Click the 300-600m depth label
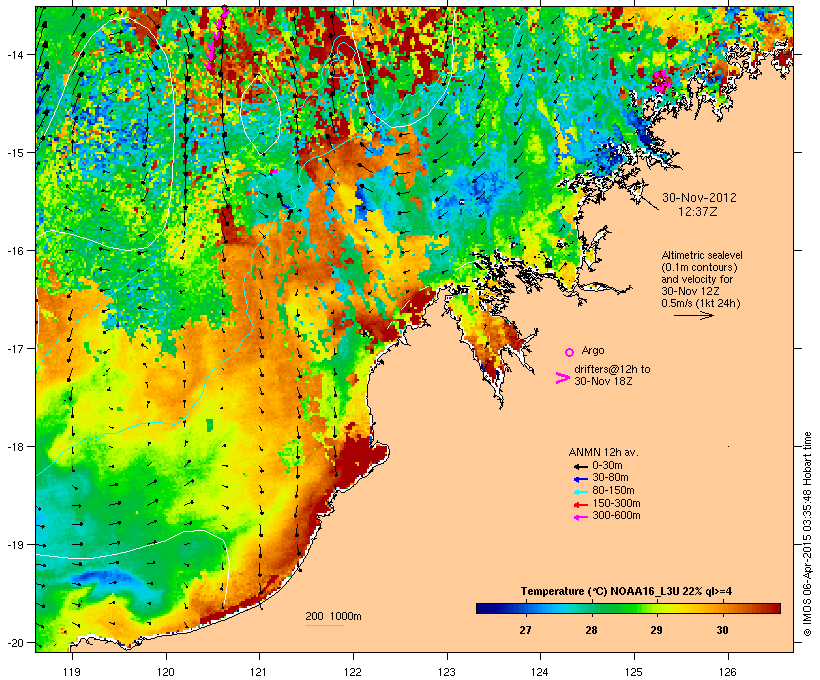The height and width of the screenshot is (680, 820). click(616, 516)
